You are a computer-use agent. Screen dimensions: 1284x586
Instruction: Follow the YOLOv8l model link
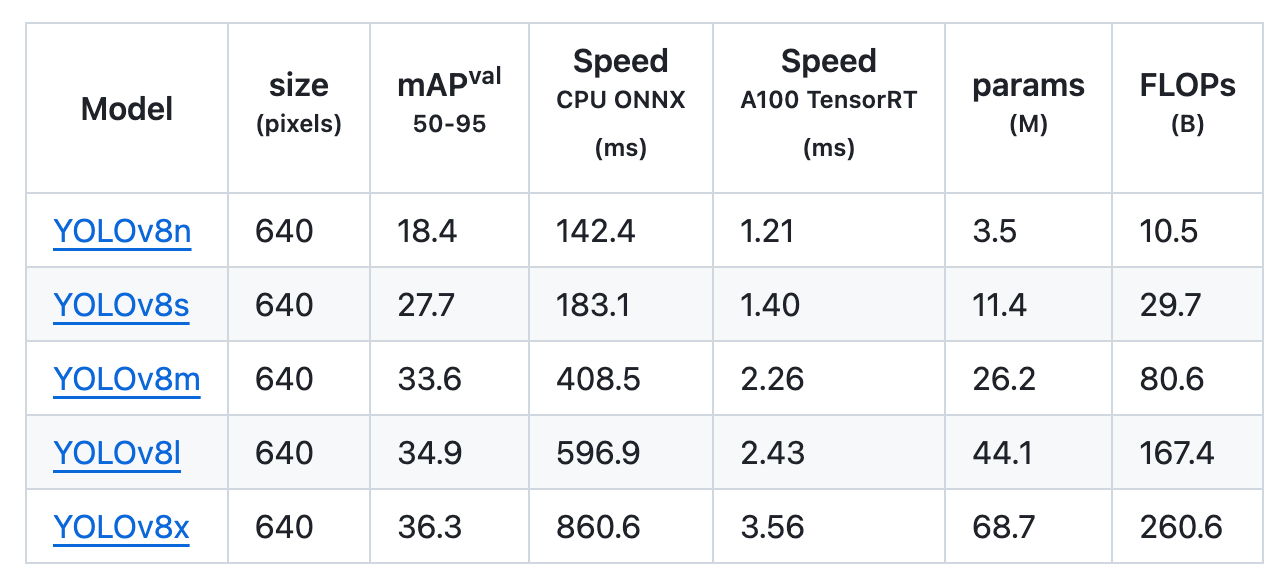[117, 453]
